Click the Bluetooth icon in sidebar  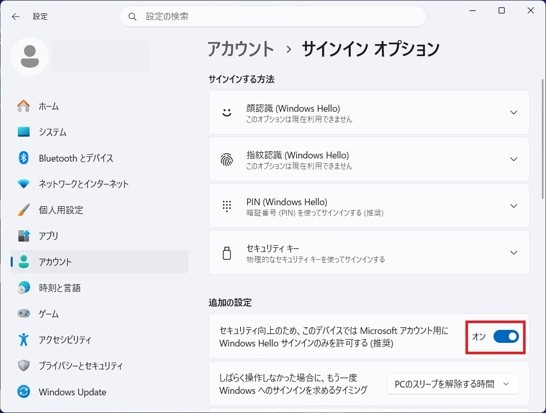point(23,158)
